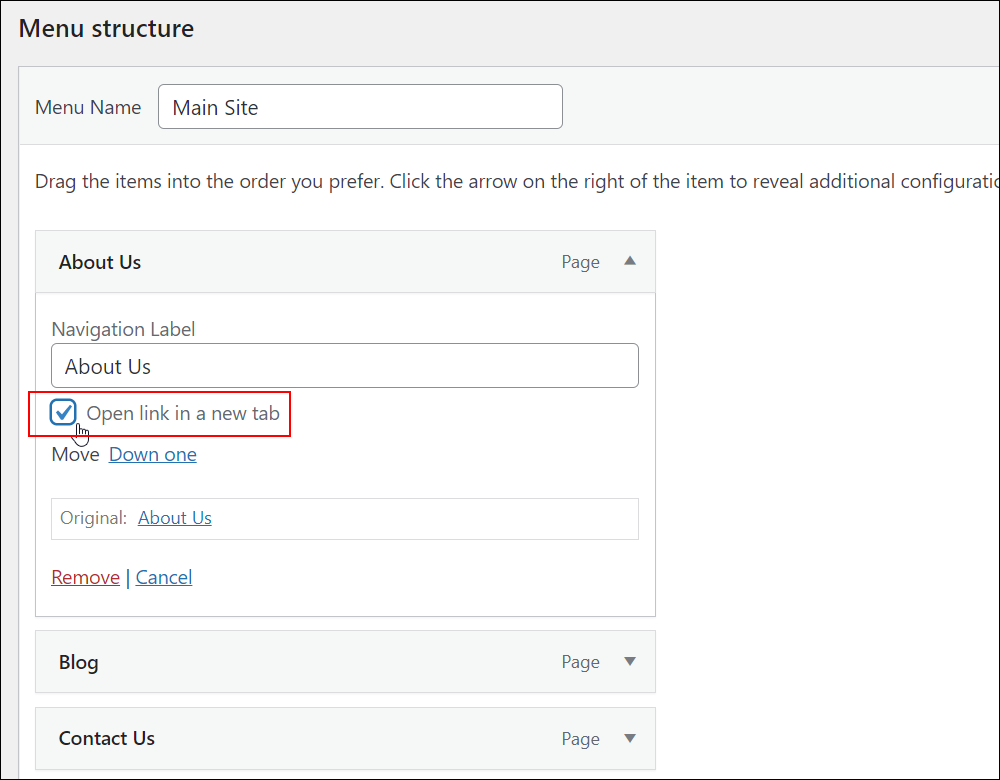Remove the About Us menu item
The width and height of the screenshot is (1000, 780).
(x=85, y=577)
